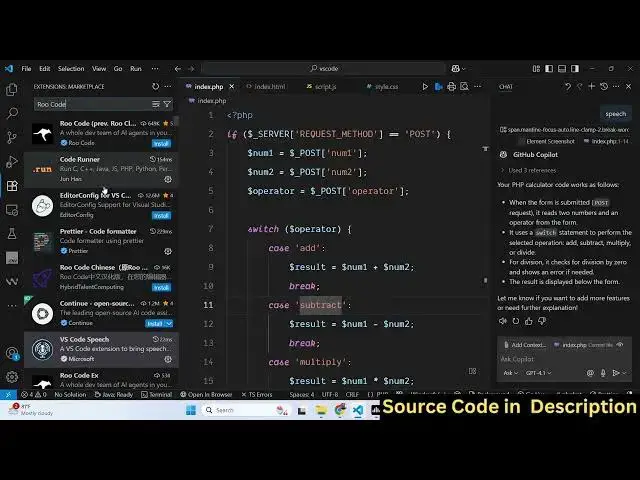Open manage gear for VS Code Speech

168,359
